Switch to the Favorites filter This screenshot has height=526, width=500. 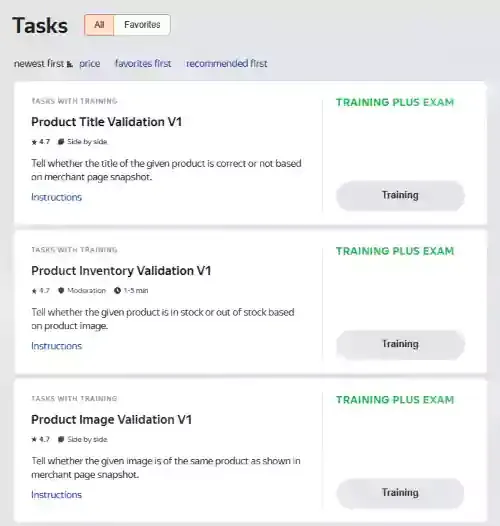point(142,24)
